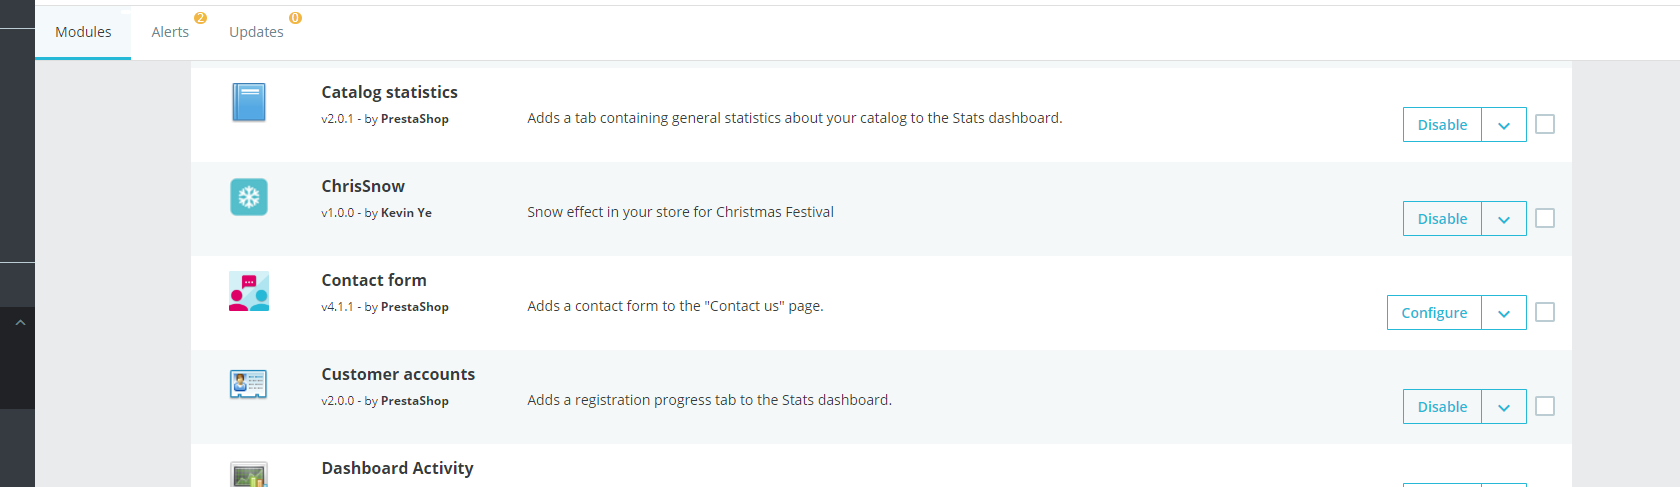Image resolution: width=1680 pixels, height=487 pixels.
Task: Tick the Customer accounts module checkbox
Action: (x=1545, y=406)
